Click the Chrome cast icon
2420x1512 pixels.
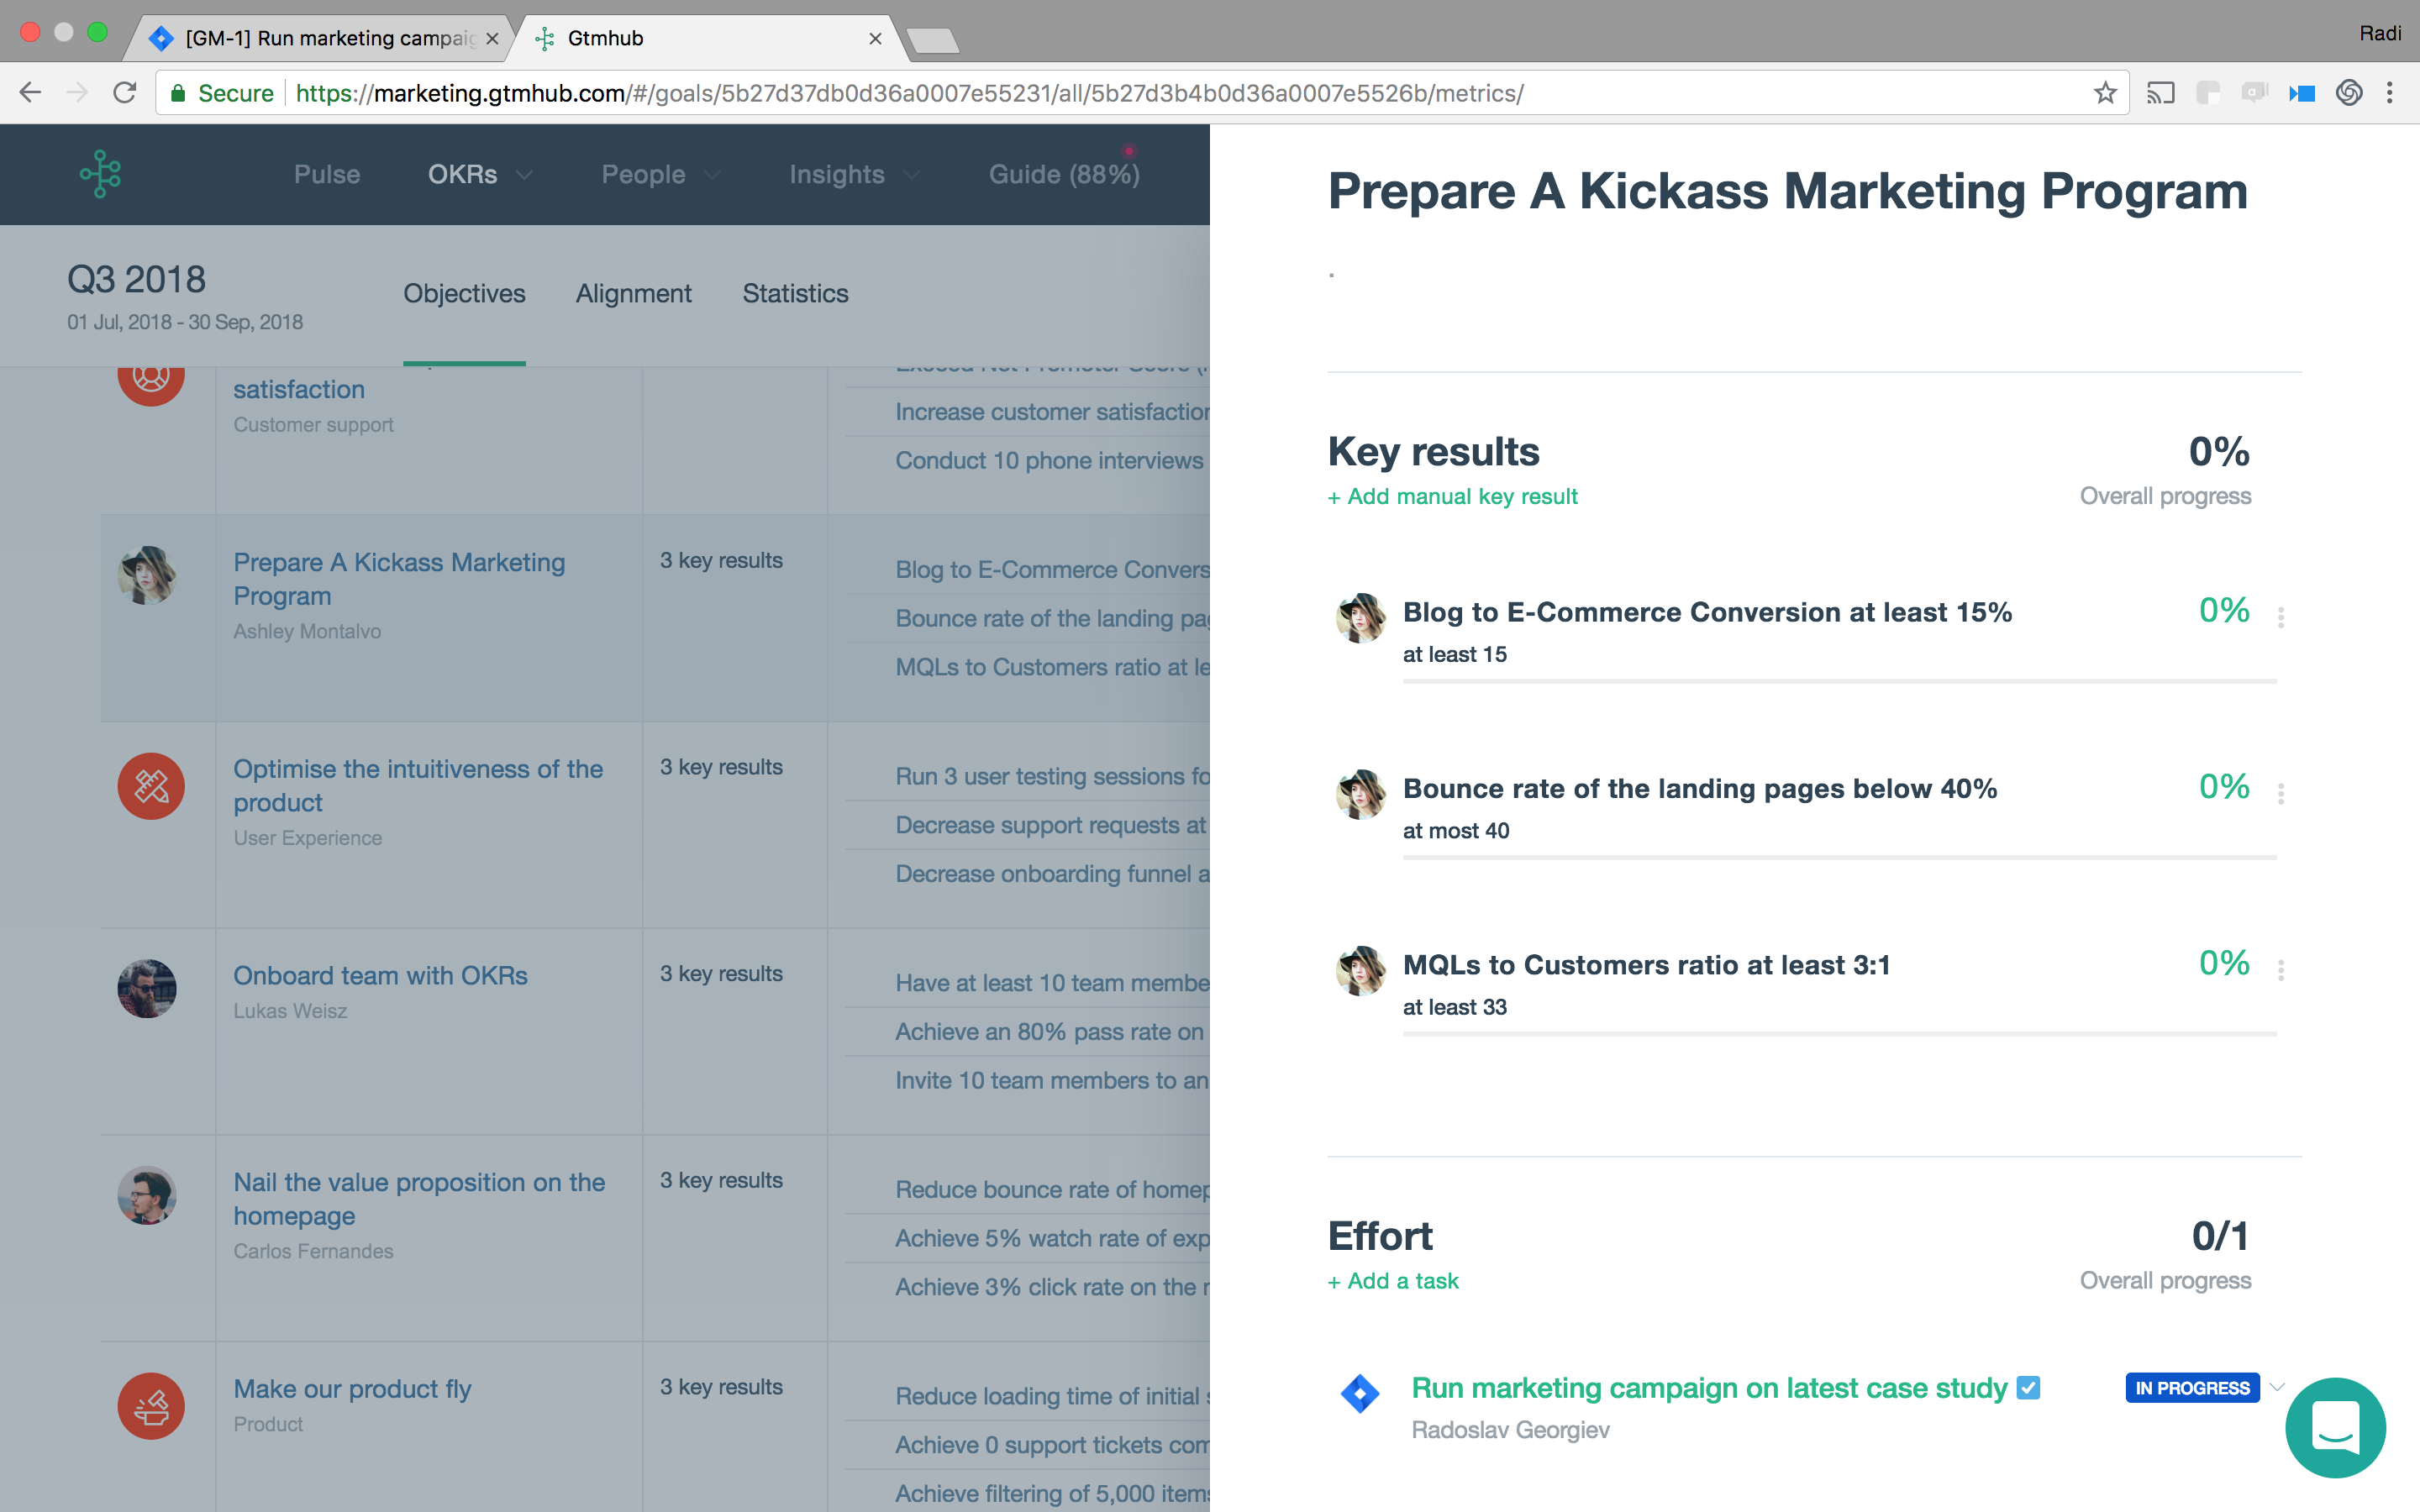[x=2160, y=93]
